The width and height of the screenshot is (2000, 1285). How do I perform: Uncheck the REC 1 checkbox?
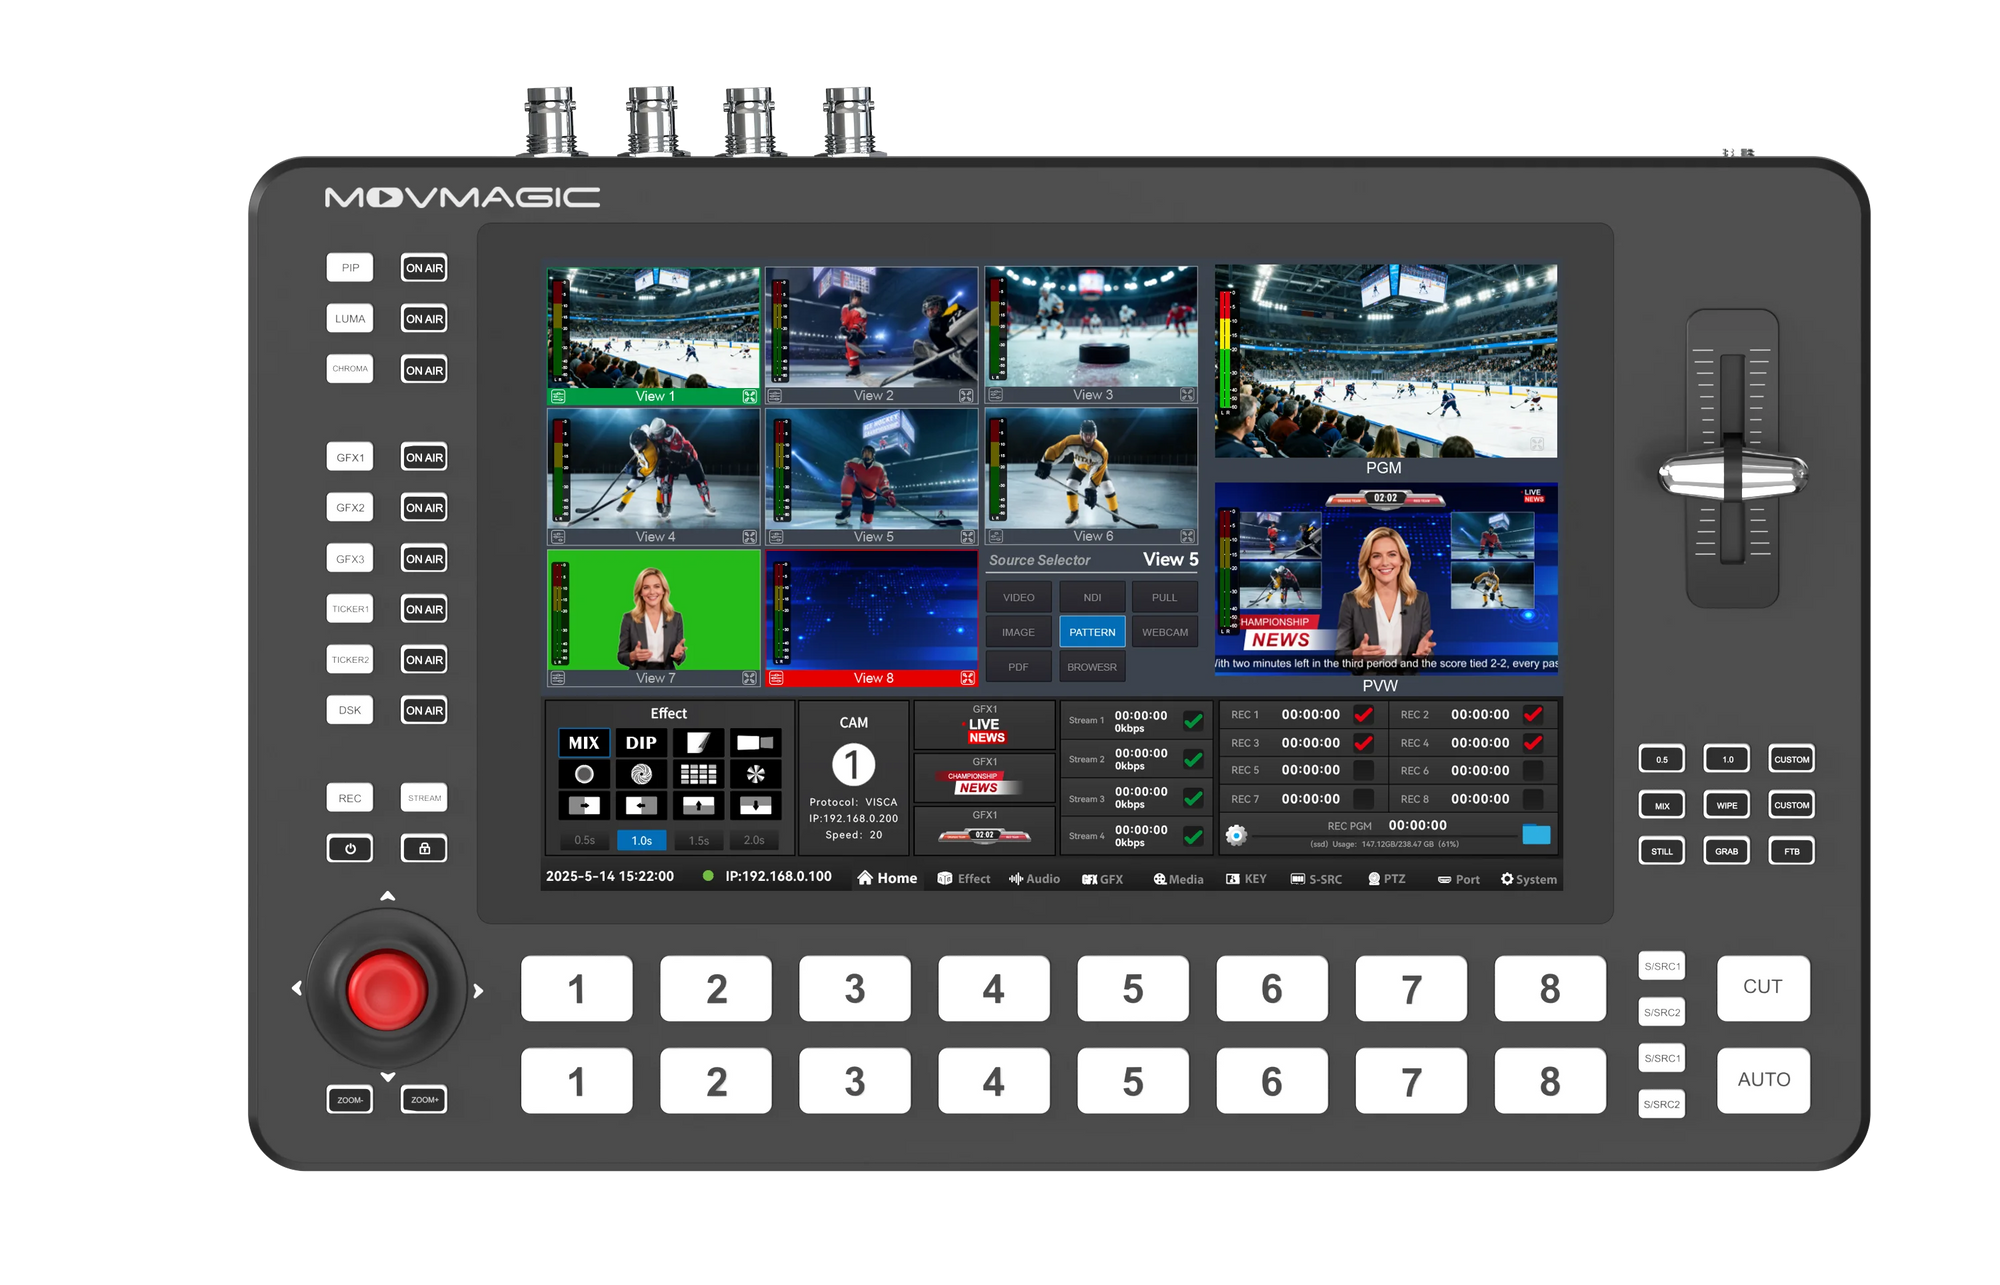pyautogui.click(x=1363, y=715)
